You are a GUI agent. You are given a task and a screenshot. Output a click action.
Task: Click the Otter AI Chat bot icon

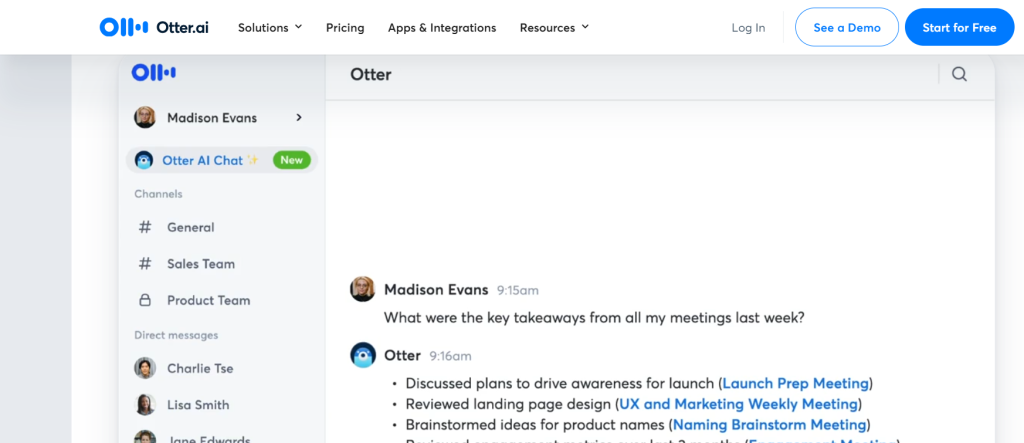(x=144, y=160)
